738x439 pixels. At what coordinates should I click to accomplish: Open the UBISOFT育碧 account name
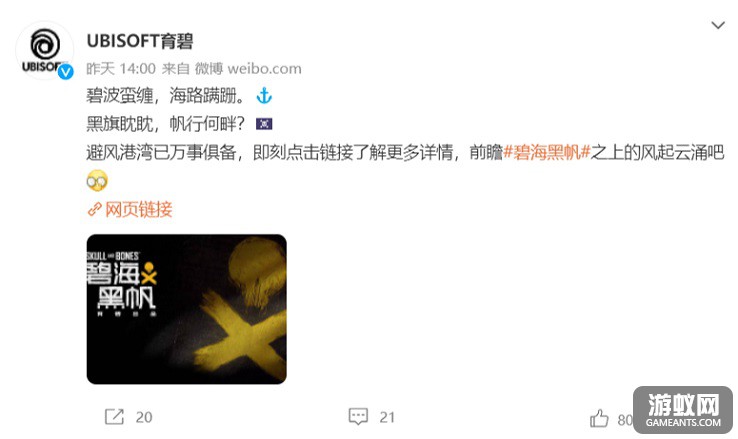tap(140, 41)
